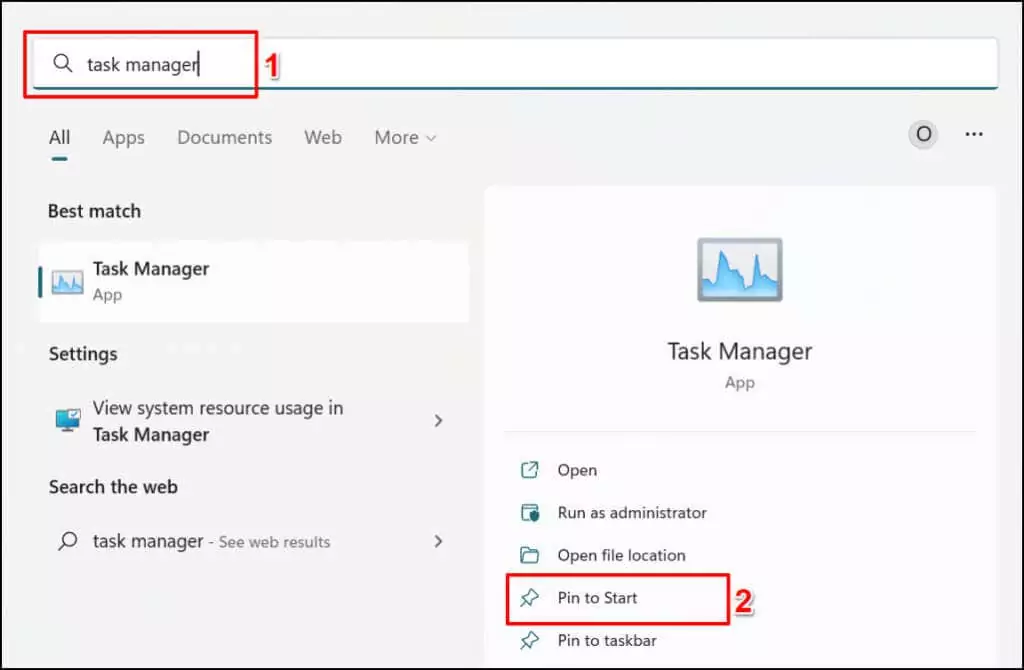Expand chevron beside task manager web result
This screenshot has width=1024, height=670.
[438, 541]
